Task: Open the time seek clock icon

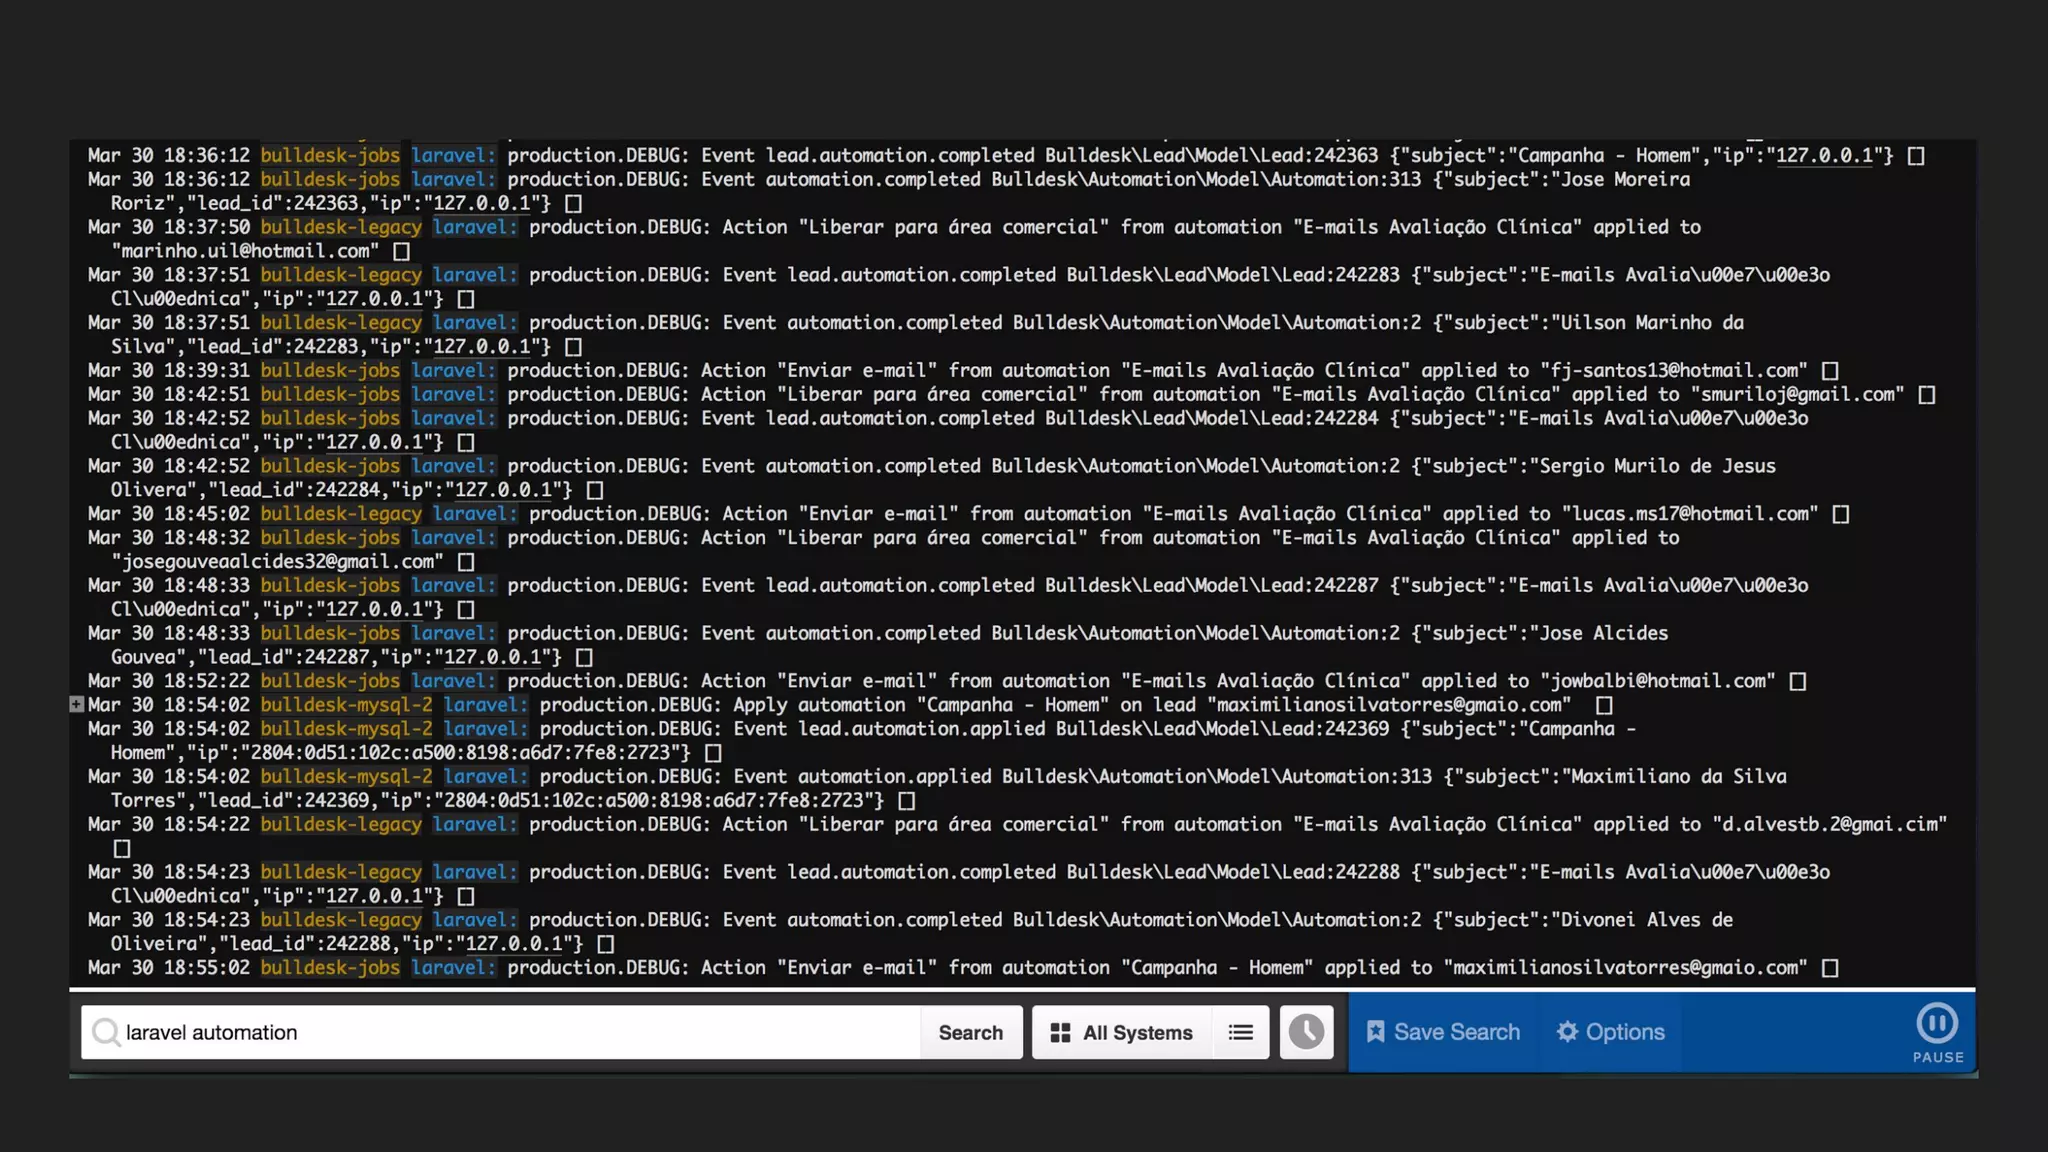Action: click(1306, 1032)
